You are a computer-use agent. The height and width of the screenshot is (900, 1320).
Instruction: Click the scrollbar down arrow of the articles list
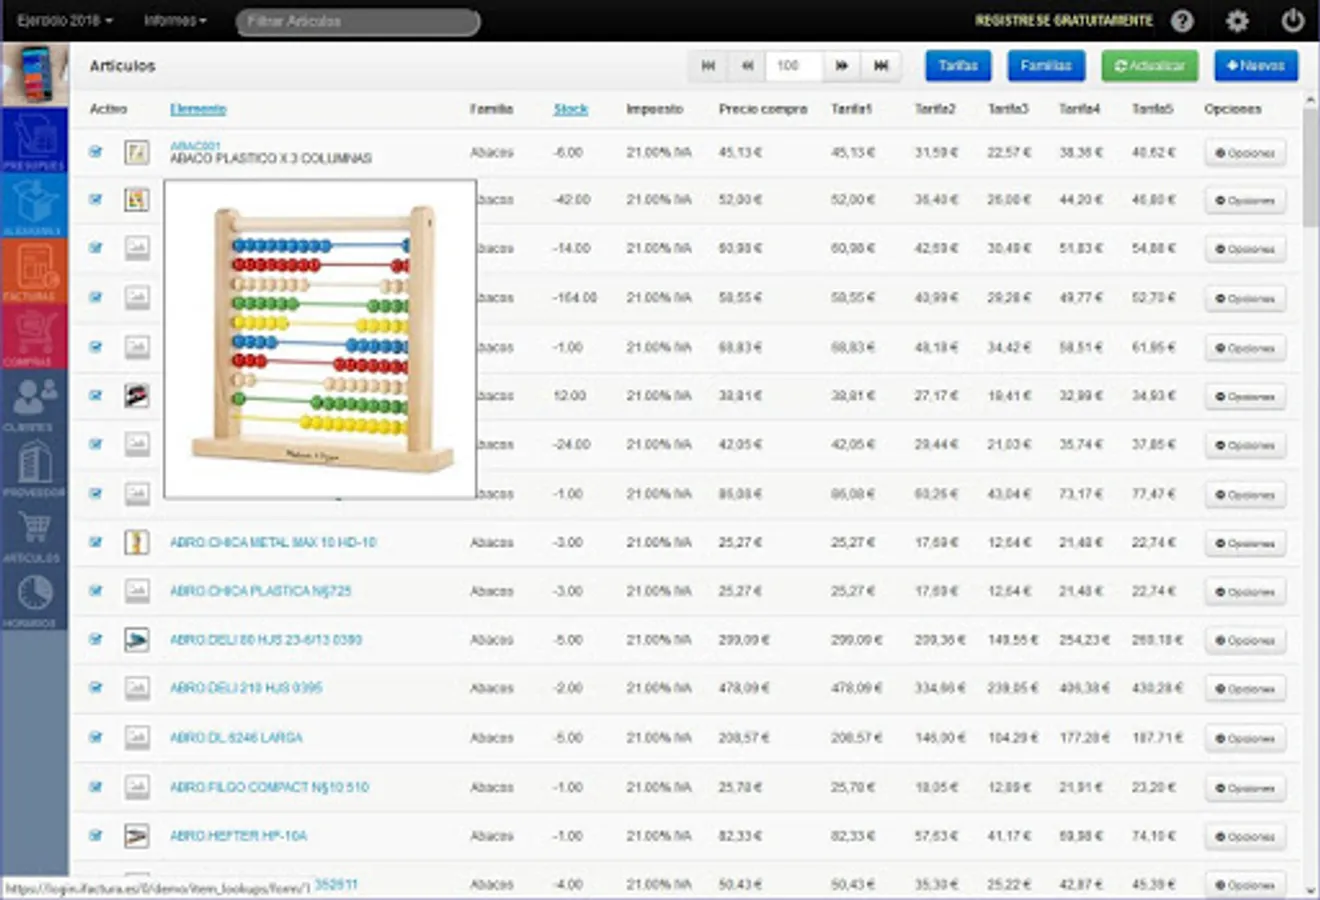click(x=1310, y=890)
